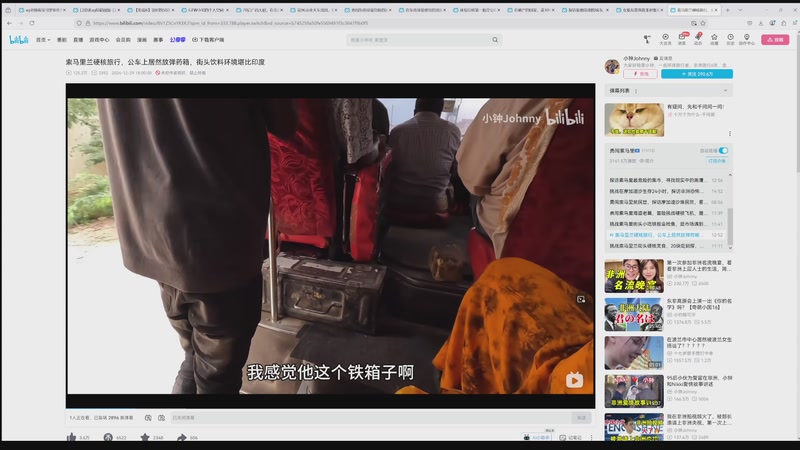Open the 创作中心 creator center icon

click(x=746, y=39)
